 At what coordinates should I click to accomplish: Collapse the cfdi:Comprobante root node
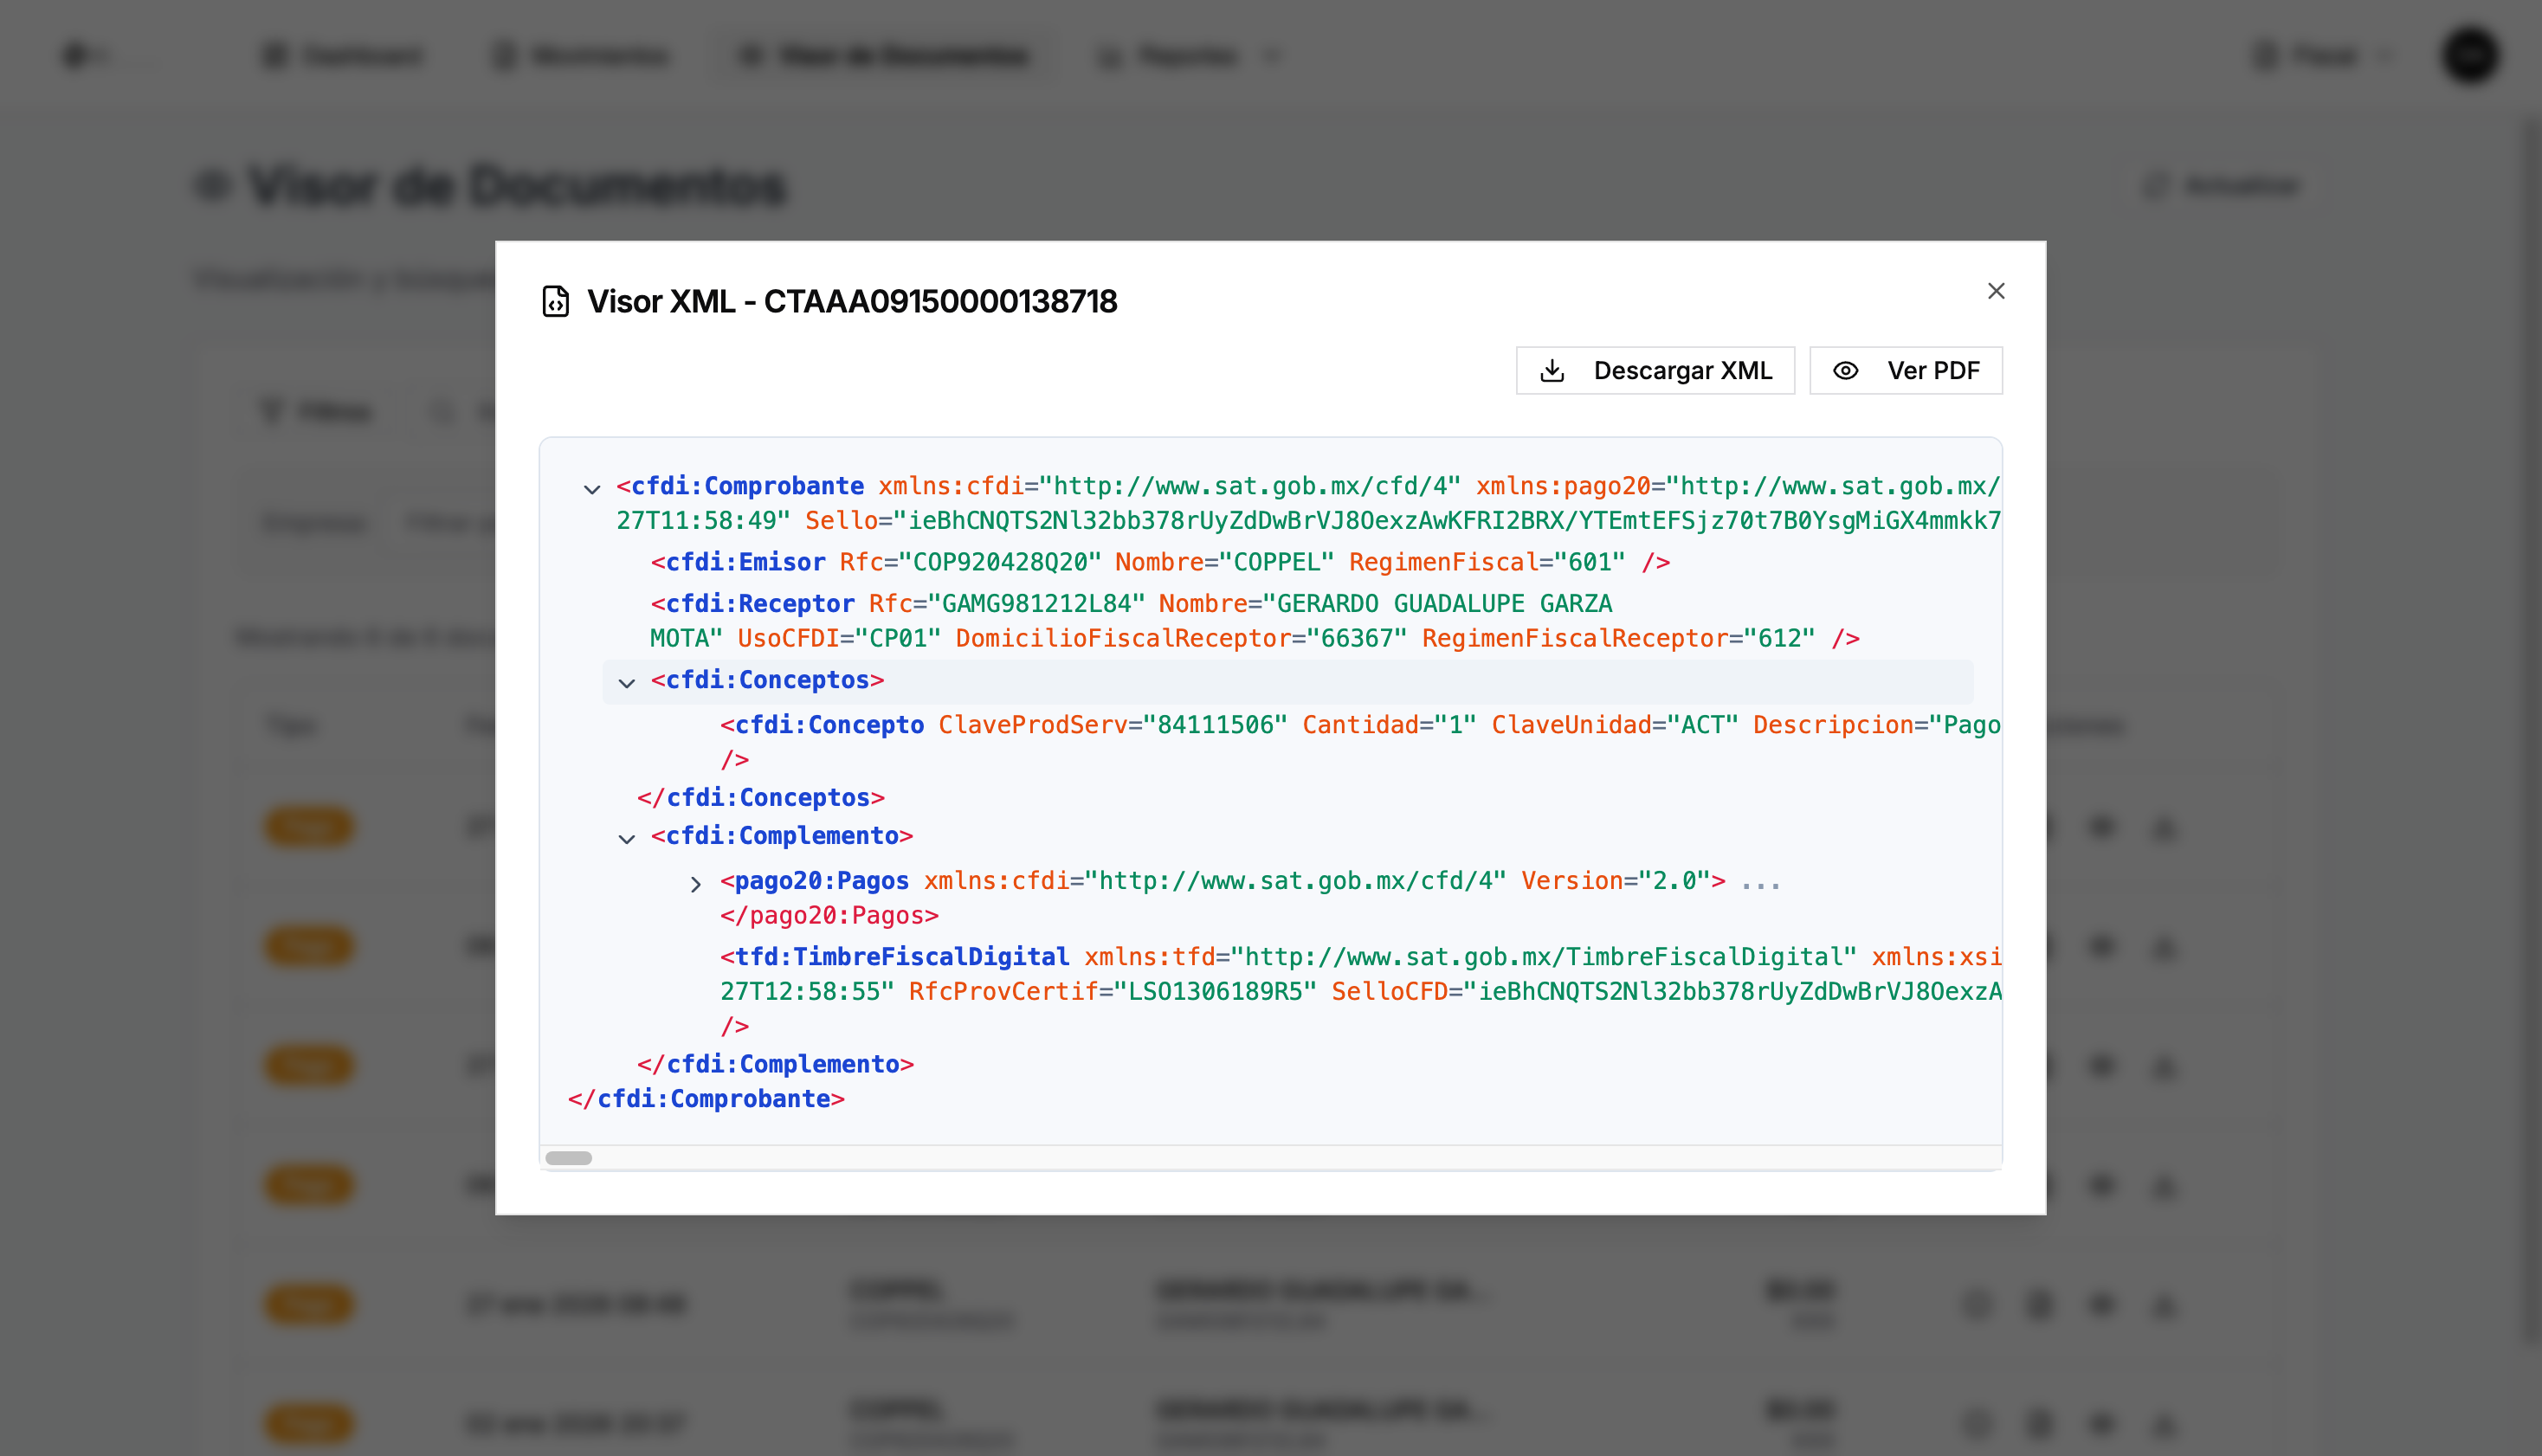[592, 489]
